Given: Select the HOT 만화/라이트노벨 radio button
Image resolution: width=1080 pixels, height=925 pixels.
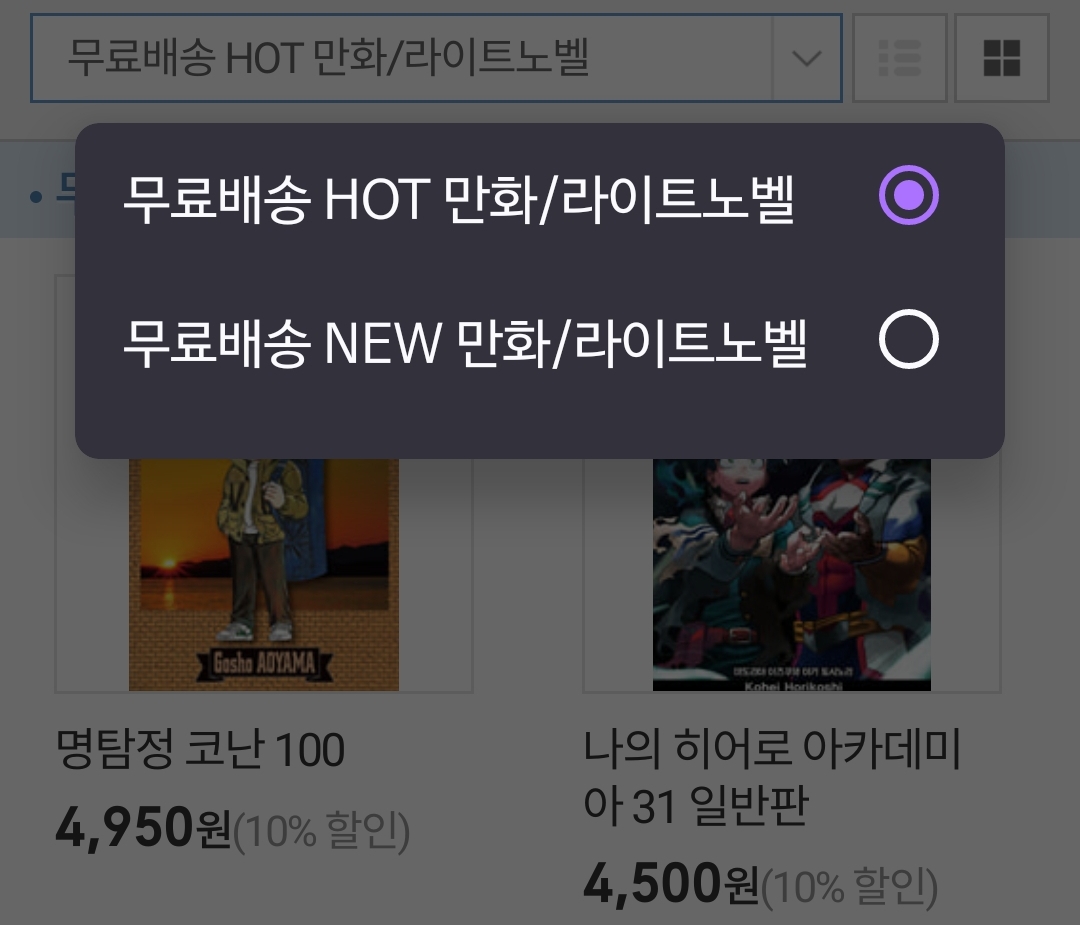Looking at the screenshot, I should 908,195.
